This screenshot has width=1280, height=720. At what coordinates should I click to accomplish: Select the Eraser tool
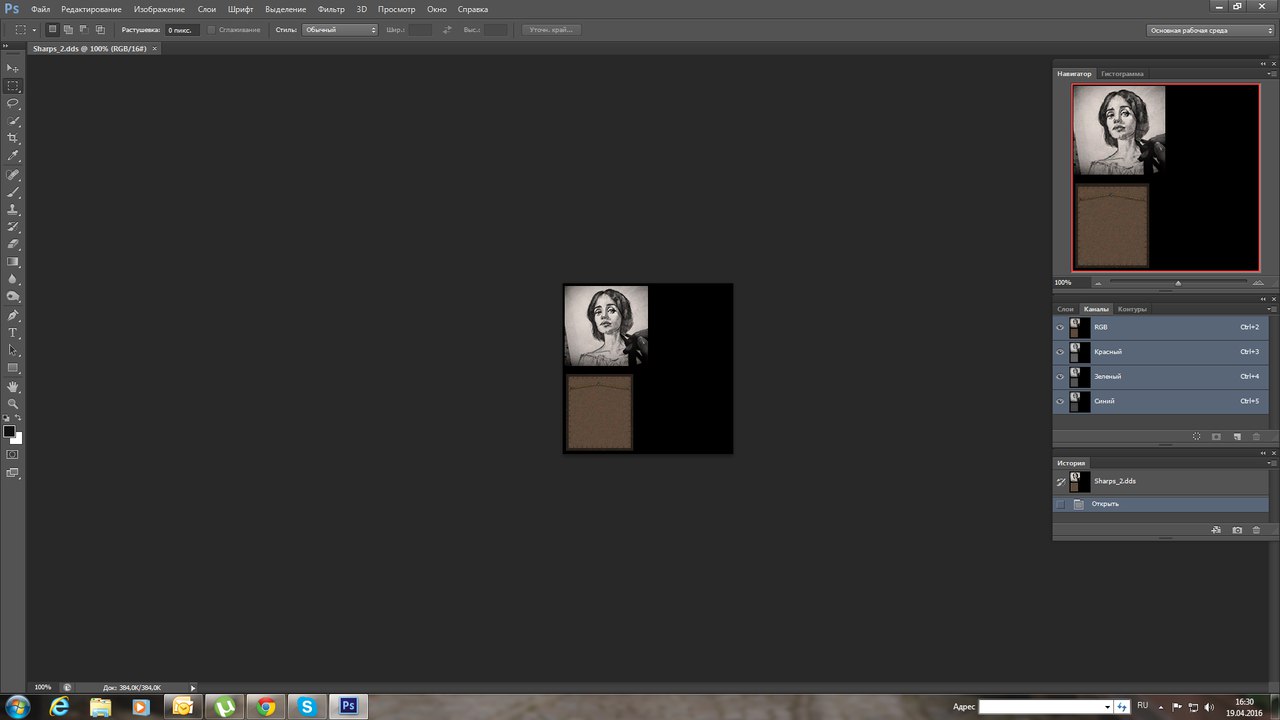click(14, 244)
